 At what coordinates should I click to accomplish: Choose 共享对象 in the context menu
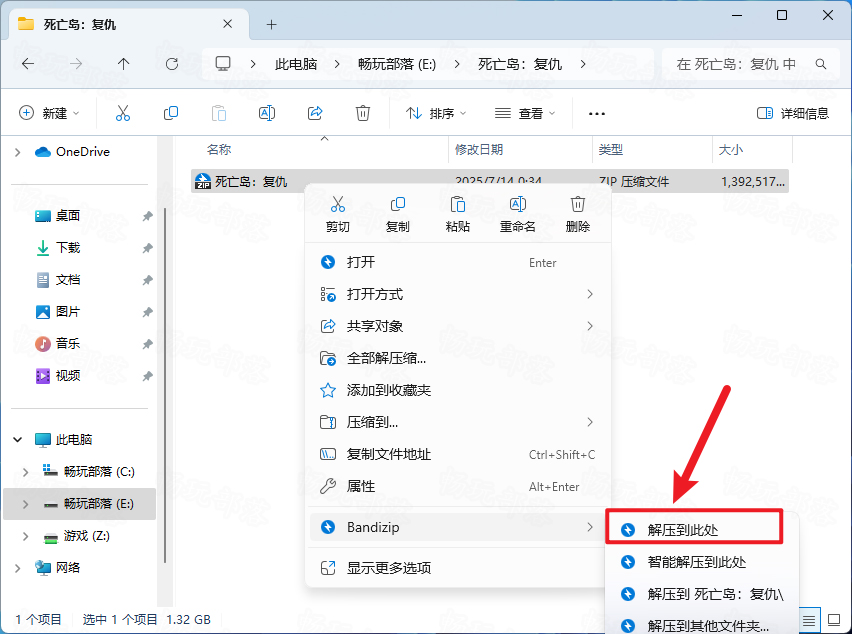click(458, 326)
